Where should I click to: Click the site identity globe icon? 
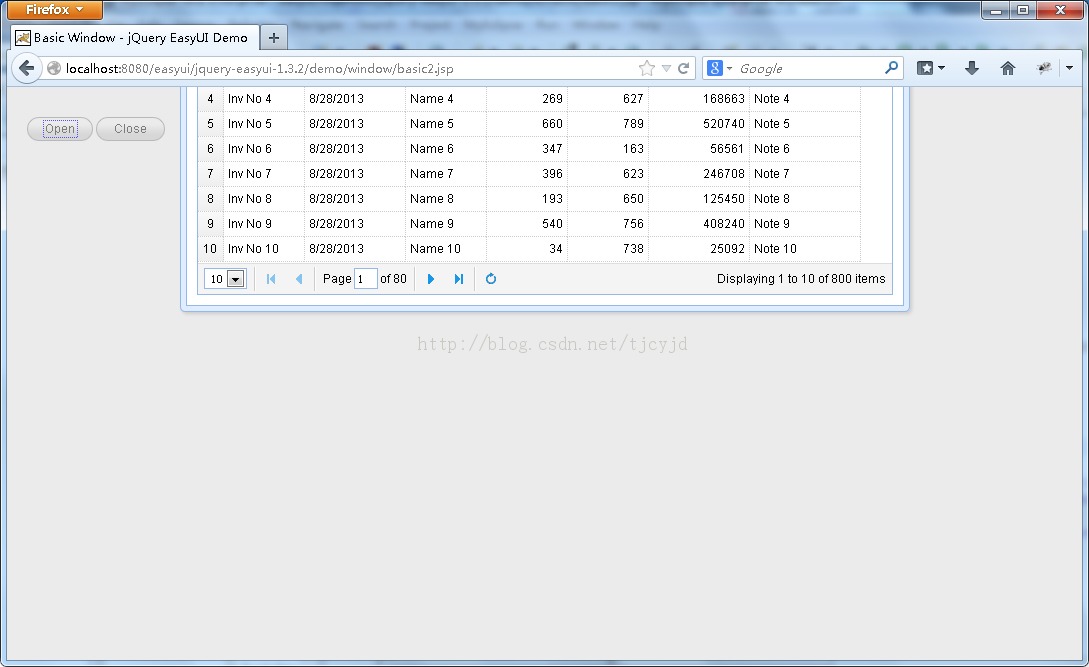[54, 68]
